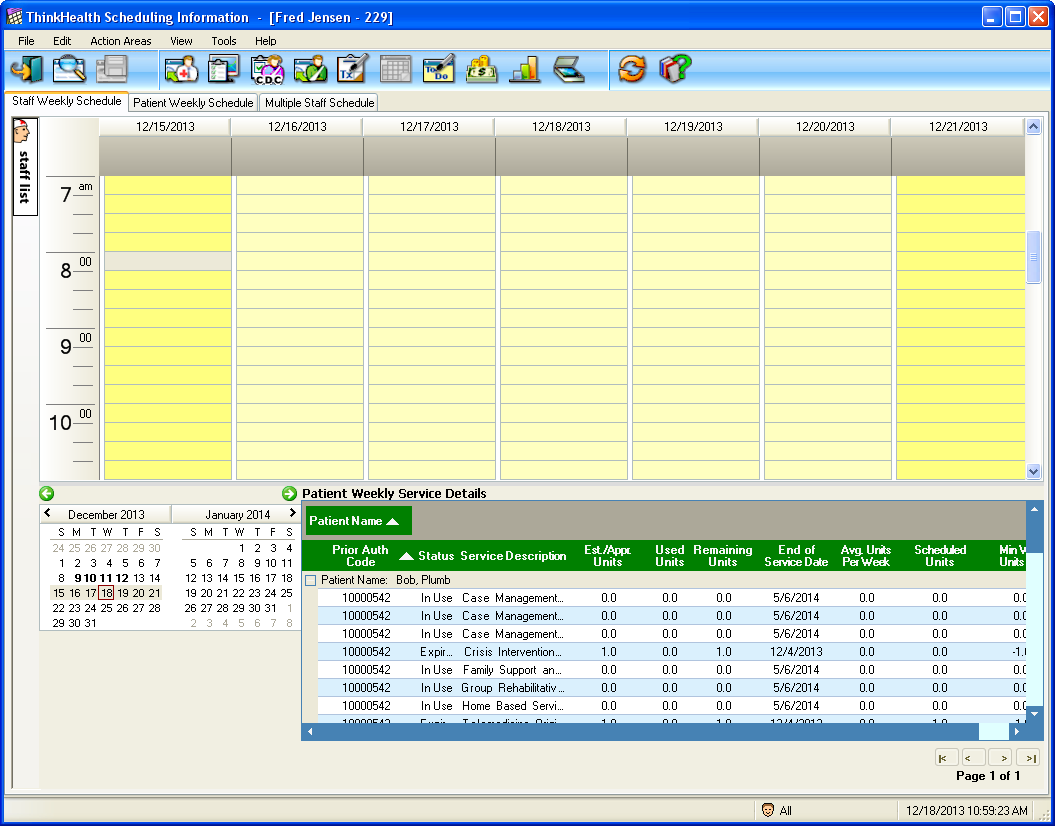Open the Tx notes pen icon
1055x826 pixels.
click(353, 69)
